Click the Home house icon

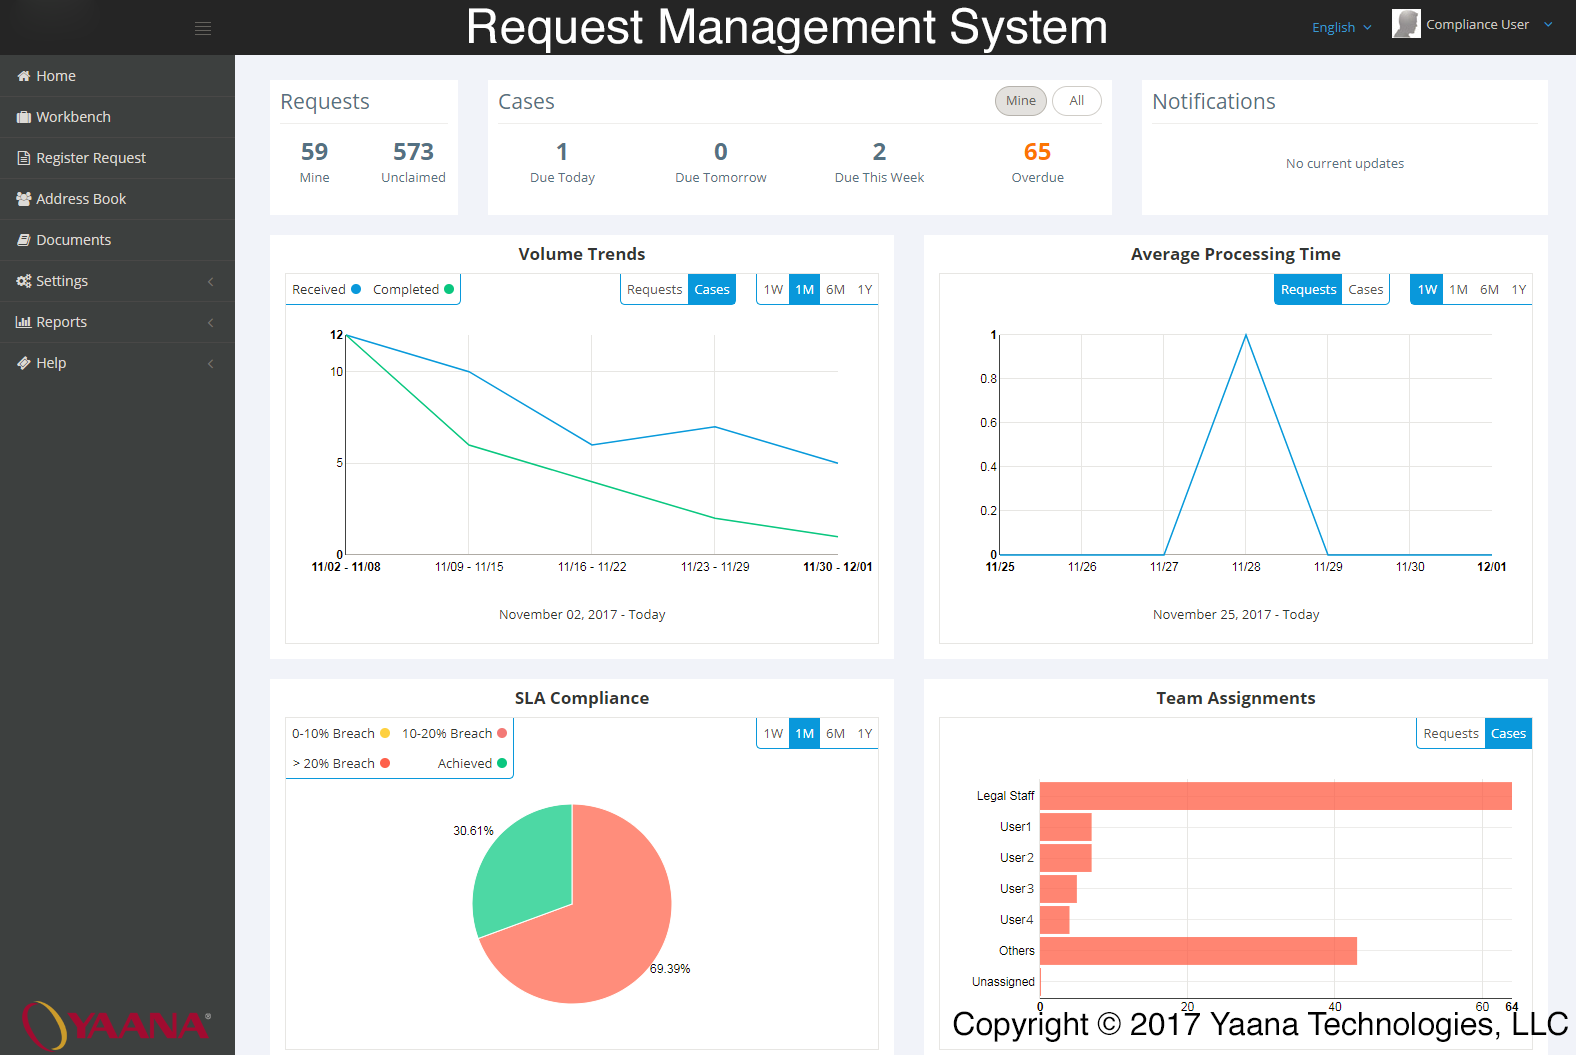point(24,76)
